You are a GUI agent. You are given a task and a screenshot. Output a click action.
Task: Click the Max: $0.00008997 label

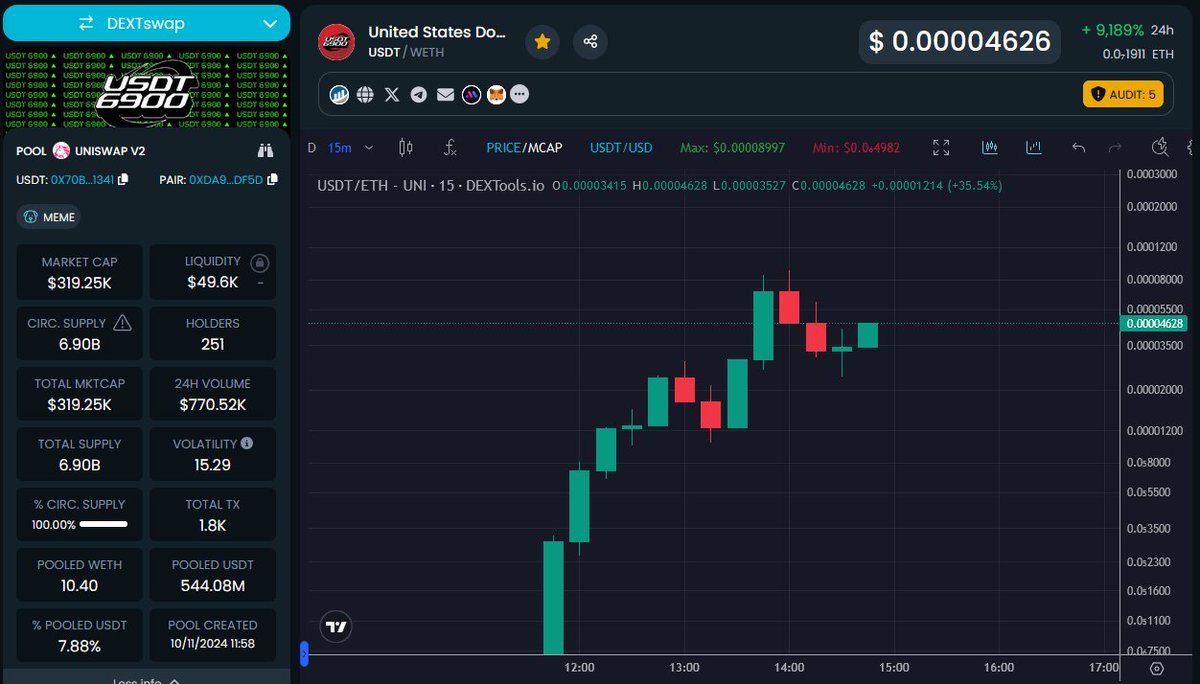click(x=732, y=148)
